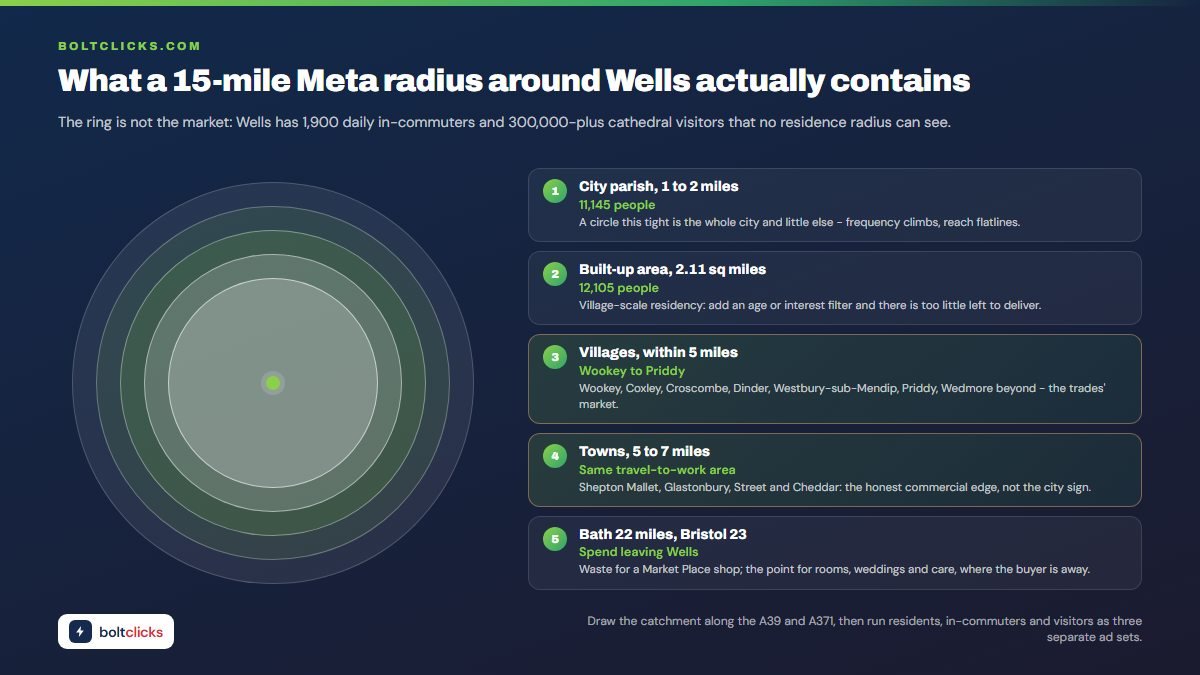Click the green number 1 badge
This screenshot has width=1200, height=675.
pos(554,191)
